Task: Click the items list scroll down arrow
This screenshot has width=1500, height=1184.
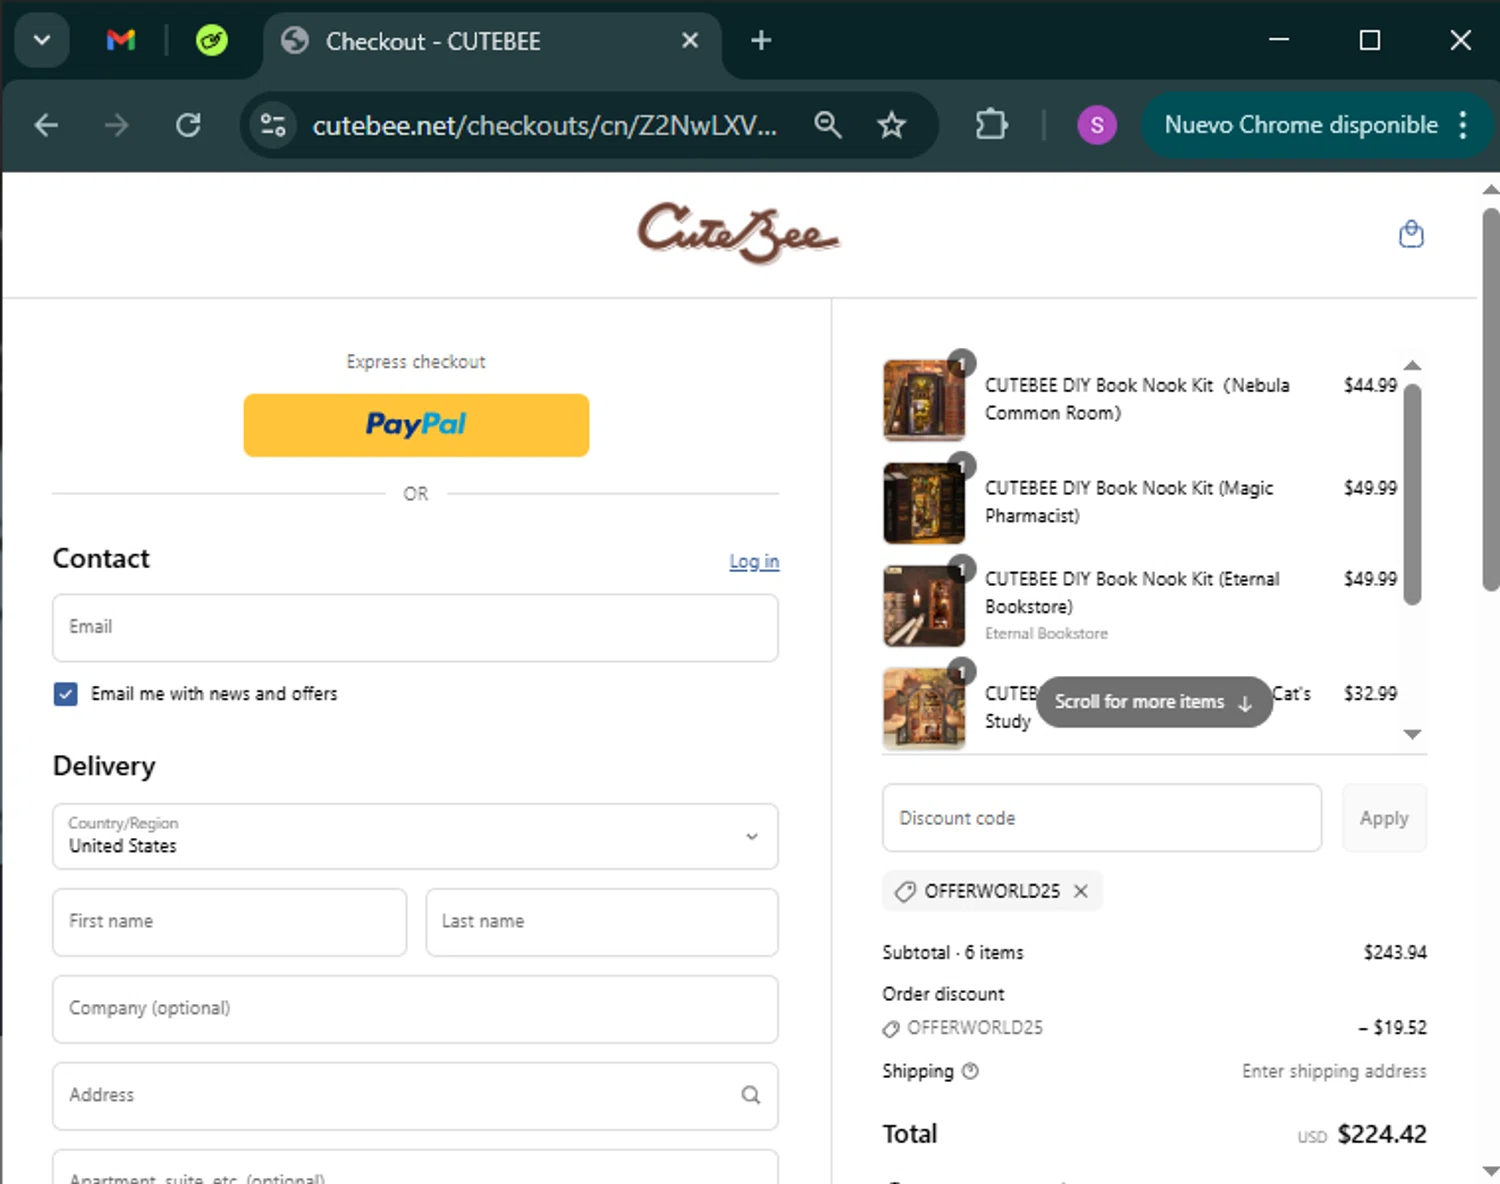Action: point(1412,735)
